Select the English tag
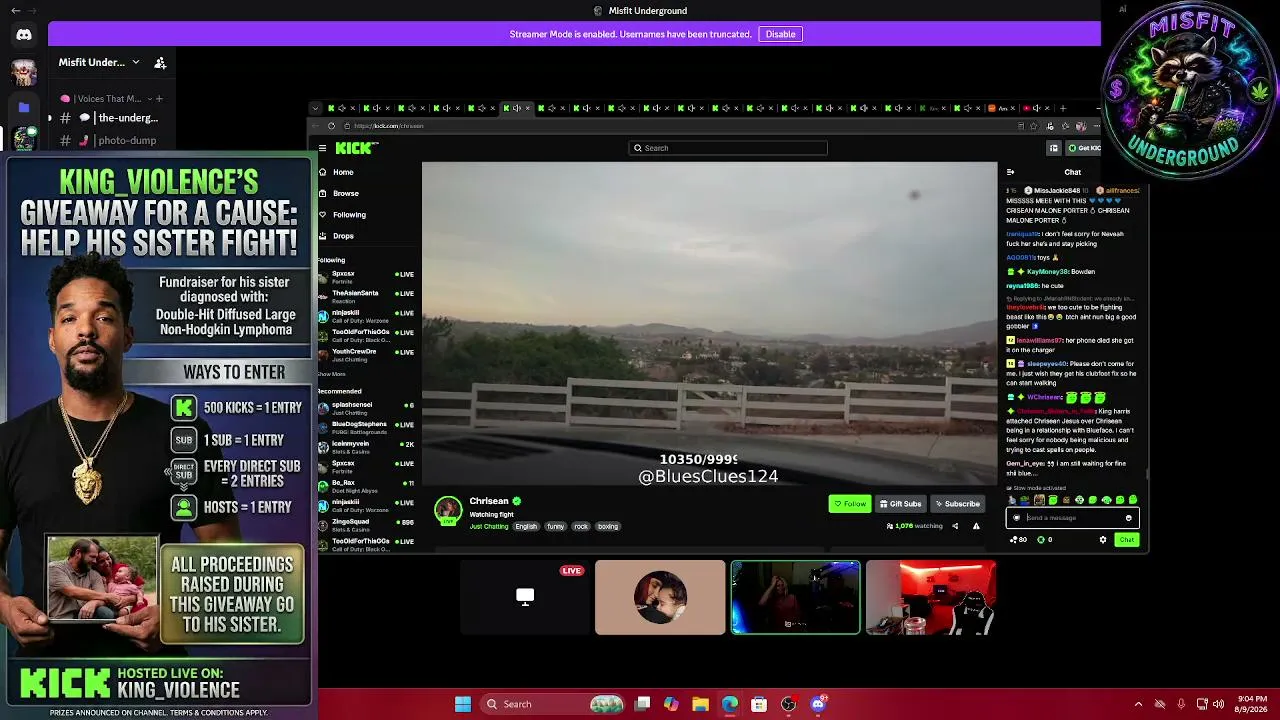The image size is (1280, 720). [526, 526]
